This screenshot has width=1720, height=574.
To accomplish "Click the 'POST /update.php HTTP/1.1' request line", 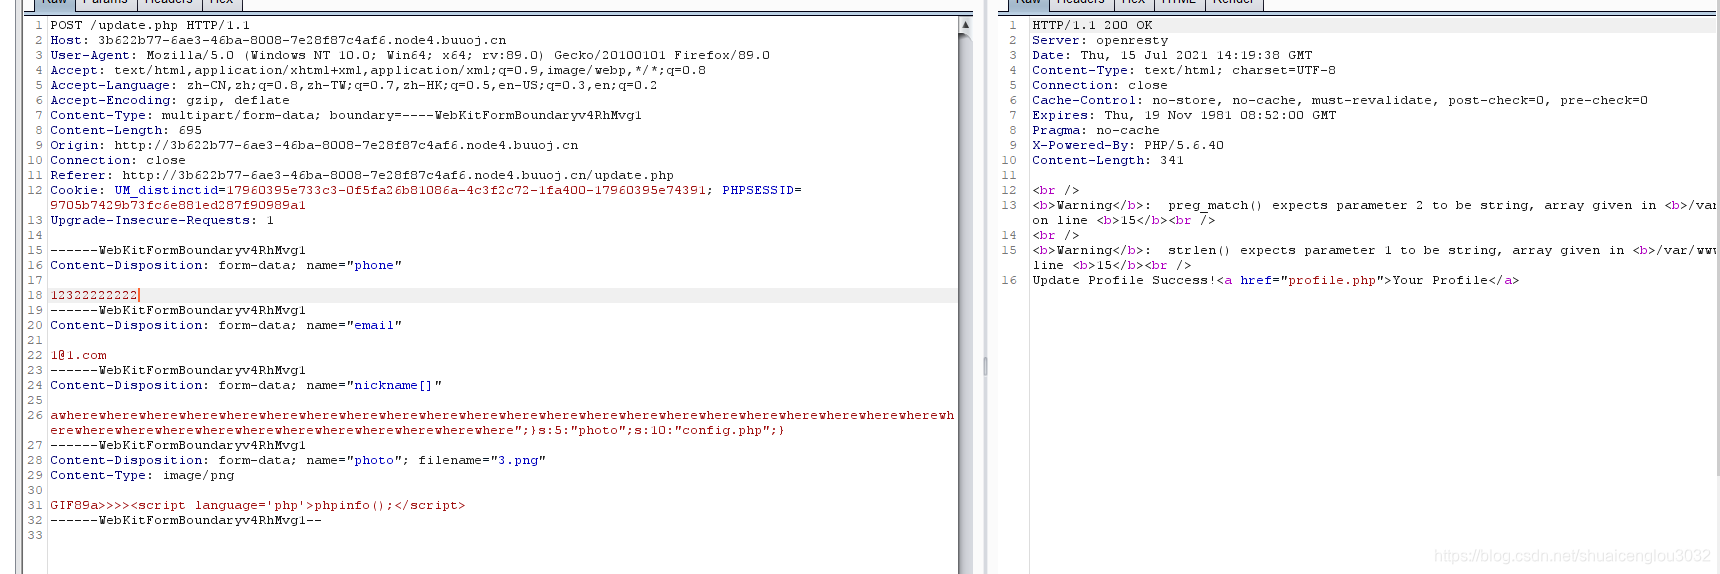I will [151, 25].
